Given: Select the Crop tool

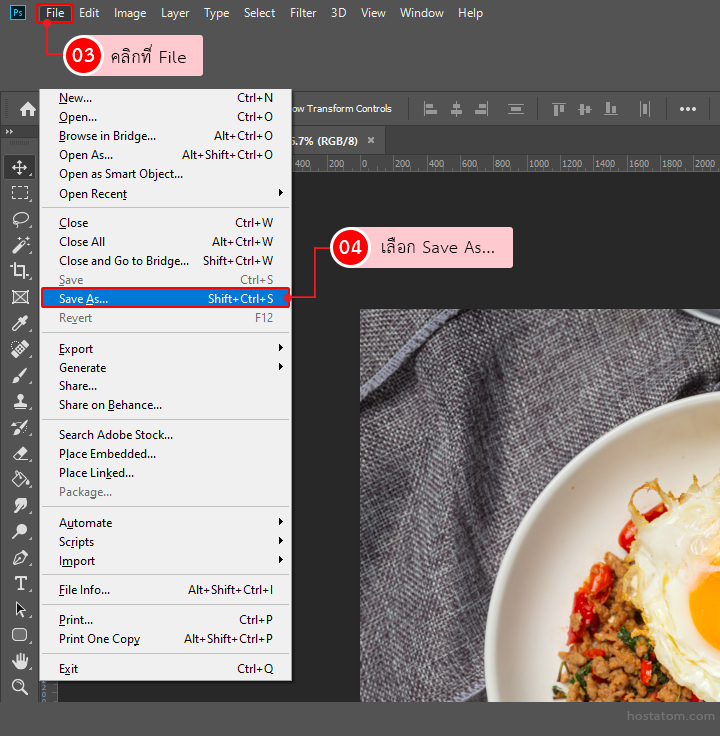Looking at the screenshot, I should [20, 271].
